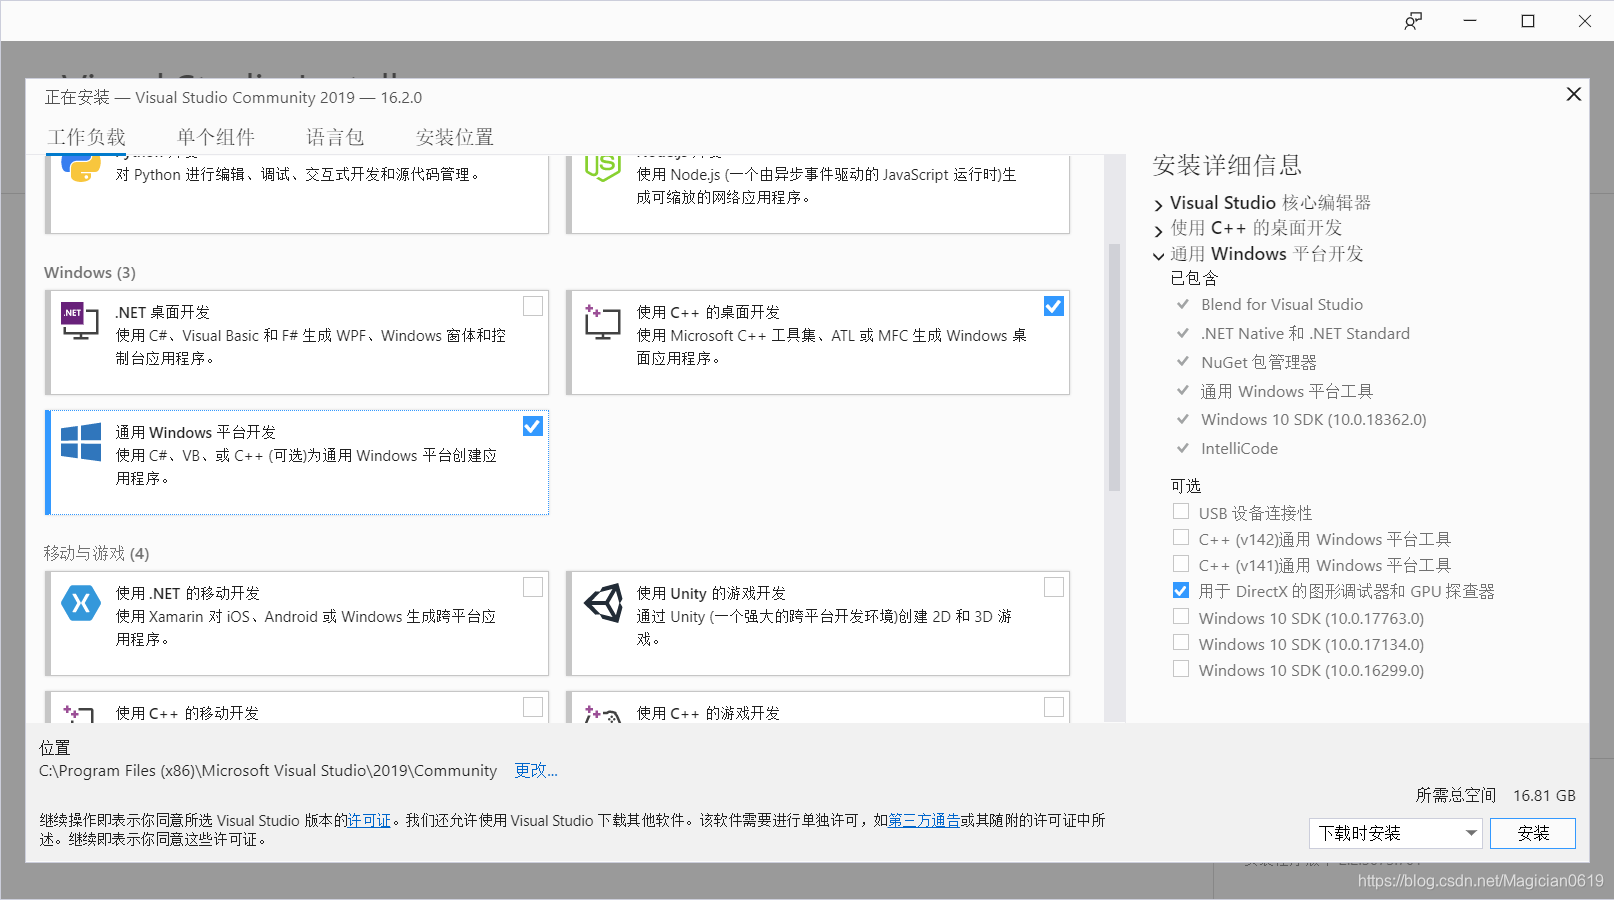Click Blend for Visual Studio included item

pyautogui.click(x=1282, y=304)
